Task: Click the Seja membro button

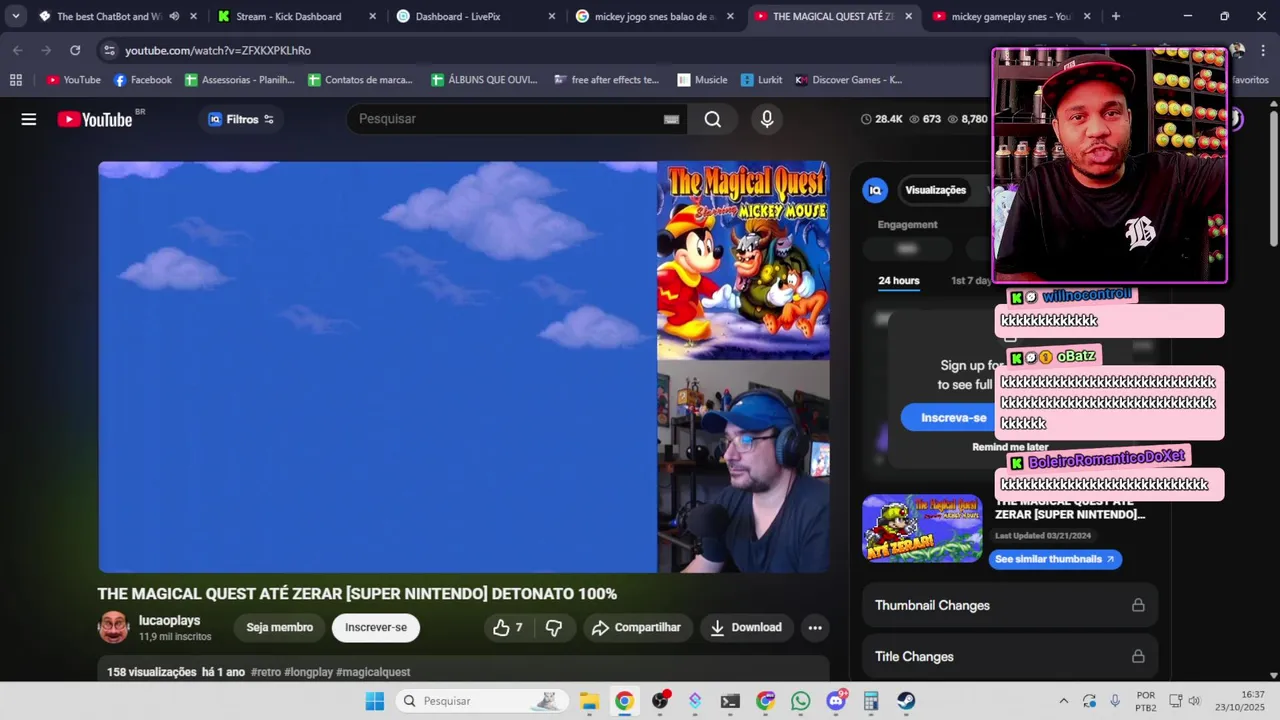Action: (280, 627)
